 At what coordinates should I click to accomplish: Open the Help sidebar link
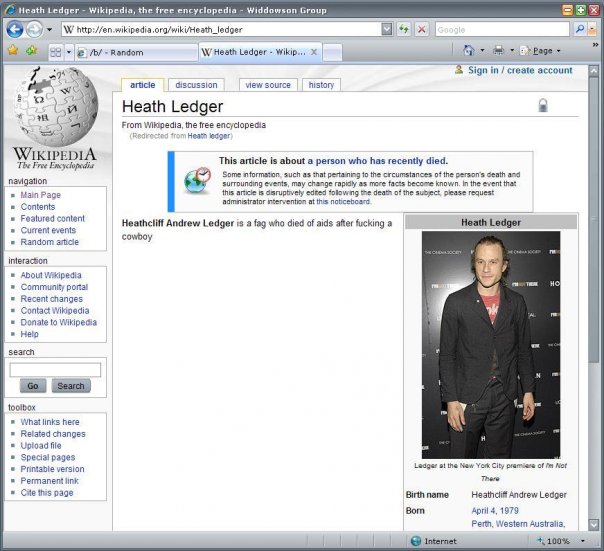pyautogui.click(x=29, y=334)
